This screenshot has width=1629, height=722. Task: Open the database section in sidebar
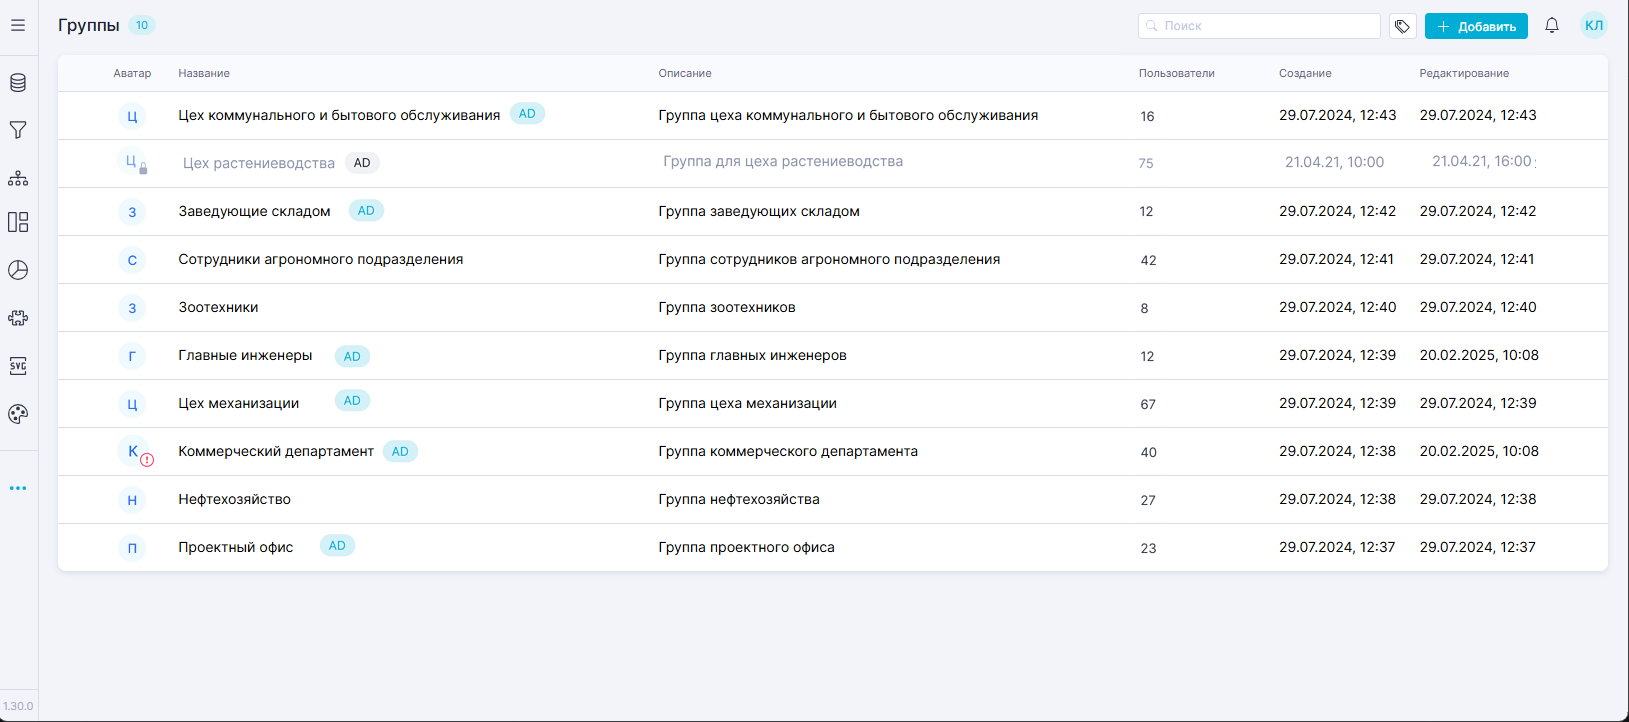pos(18,83)
